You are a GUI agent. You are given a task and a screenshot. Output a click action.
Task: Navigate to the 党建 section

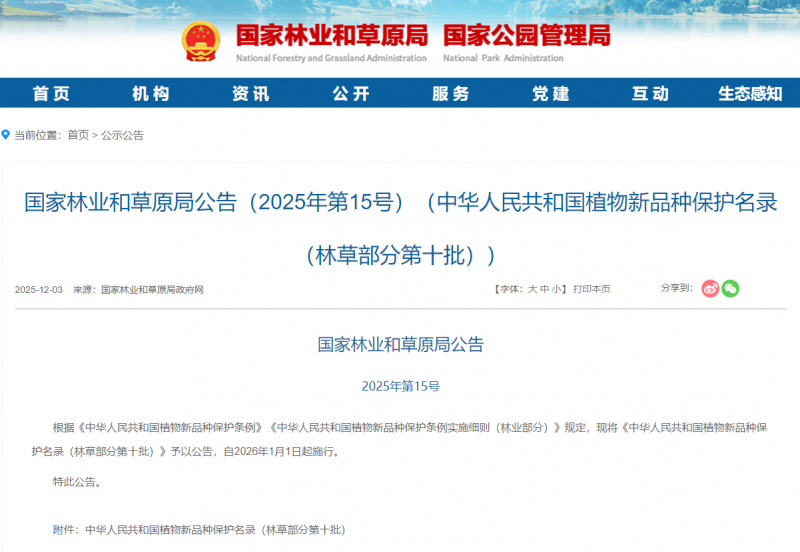(551, 94)
